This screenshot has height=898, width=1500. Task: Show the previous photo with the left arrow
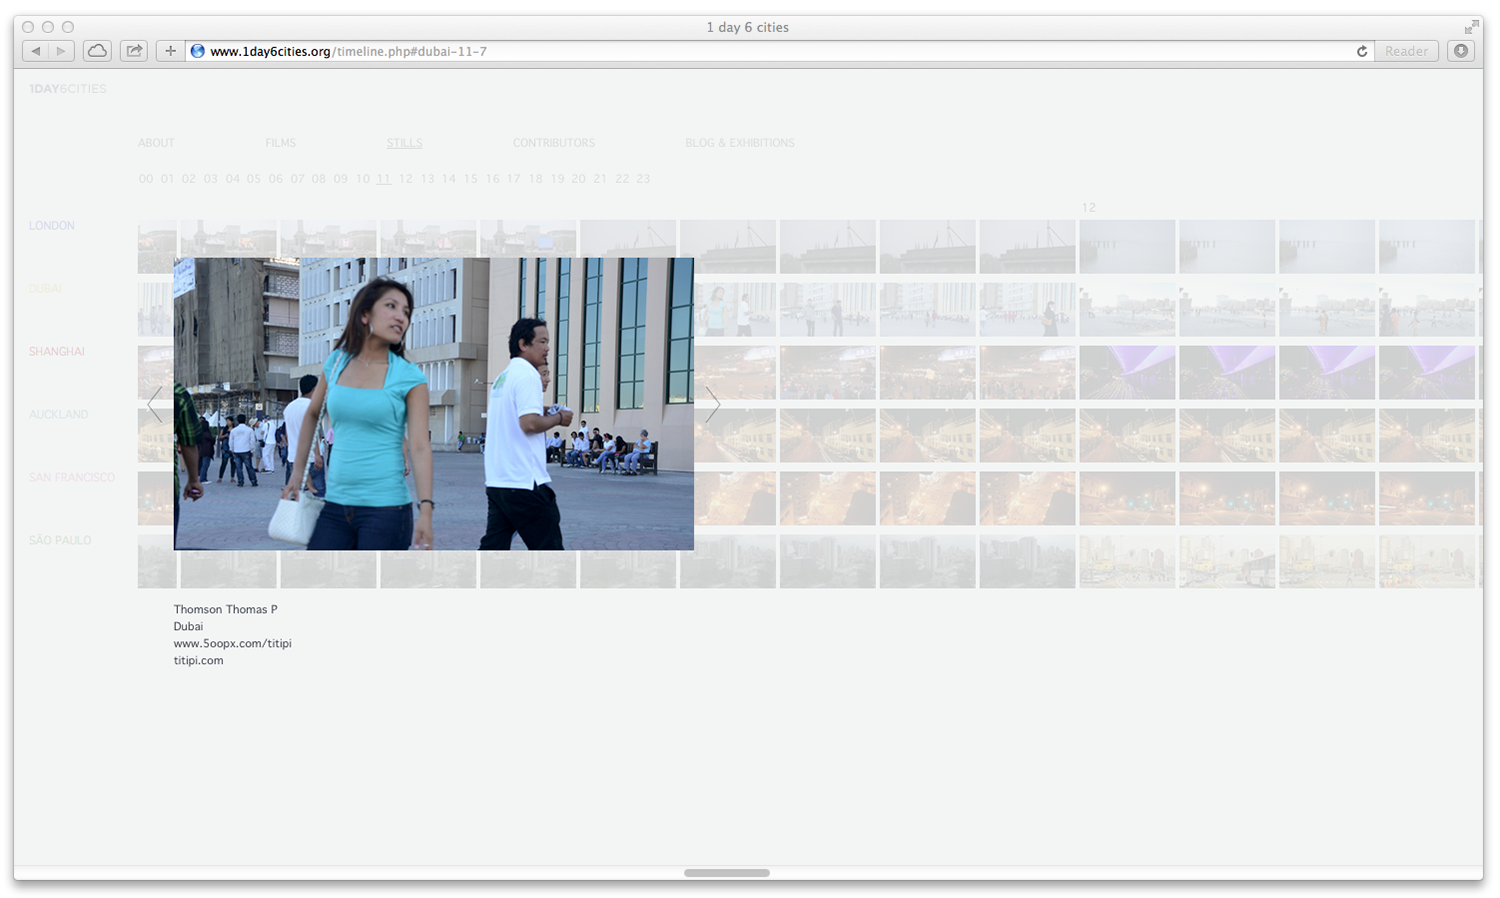155,404
